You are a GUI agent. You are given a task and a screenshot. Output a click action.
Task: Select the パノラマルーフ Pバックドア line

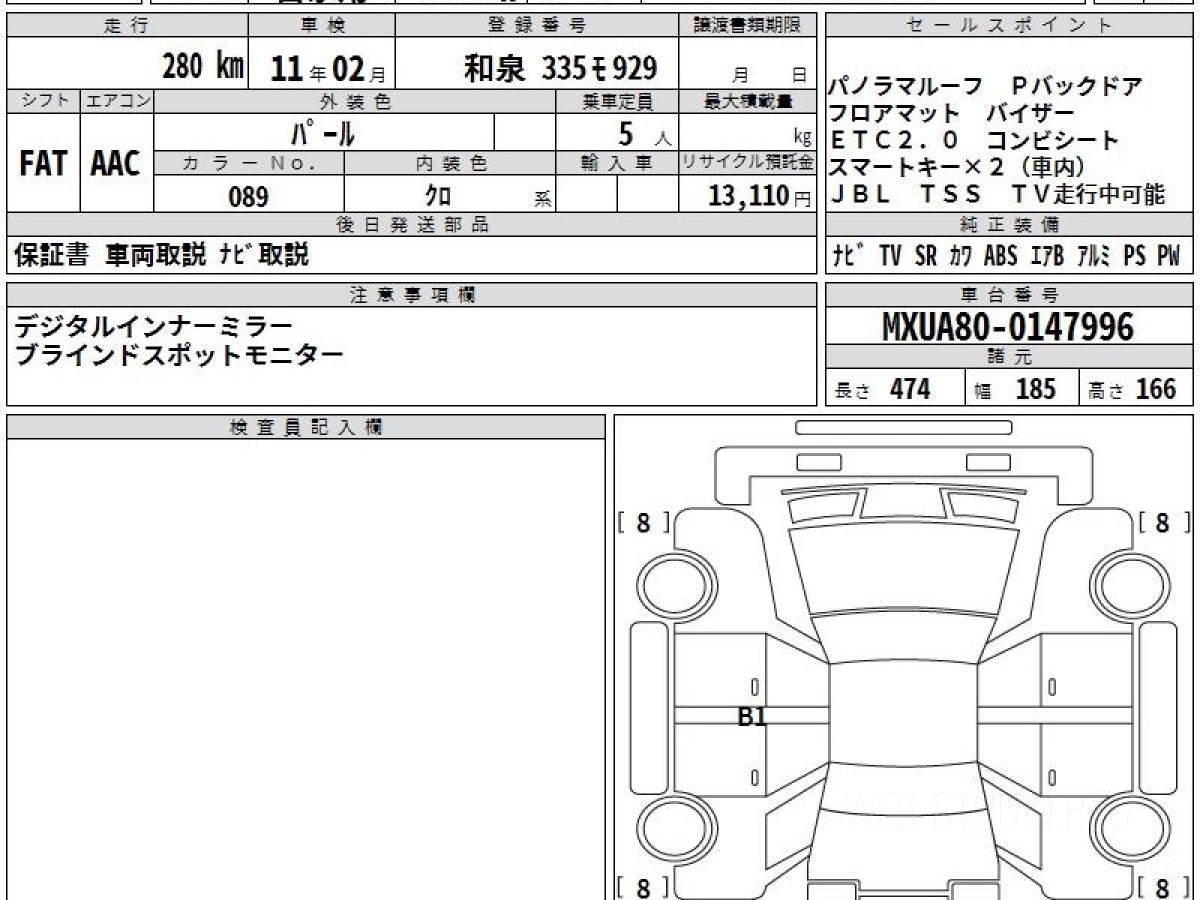(x=985, y=87)
